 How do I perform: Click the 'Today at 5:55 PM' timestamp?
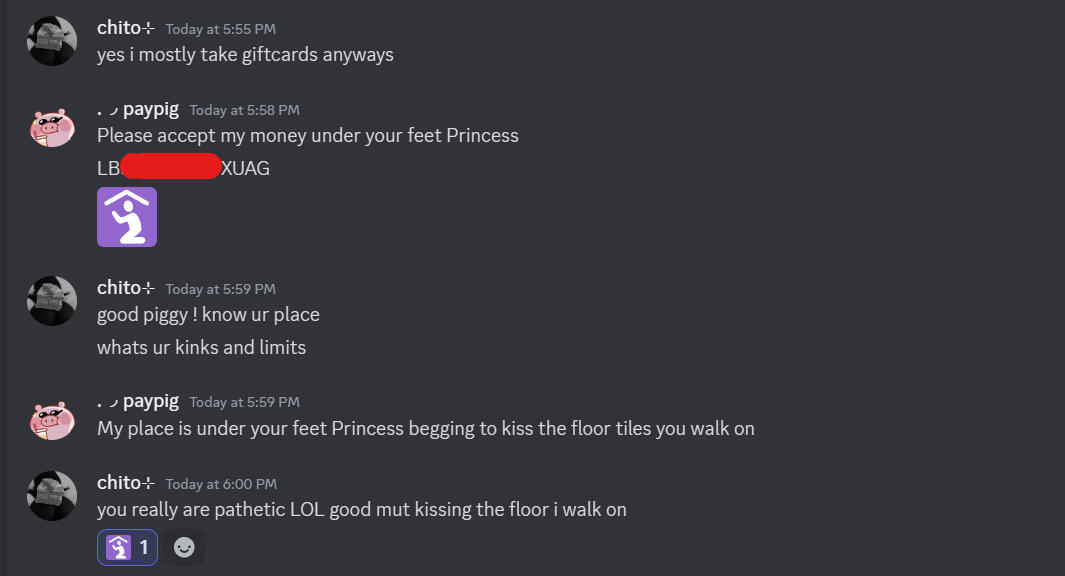219,28
